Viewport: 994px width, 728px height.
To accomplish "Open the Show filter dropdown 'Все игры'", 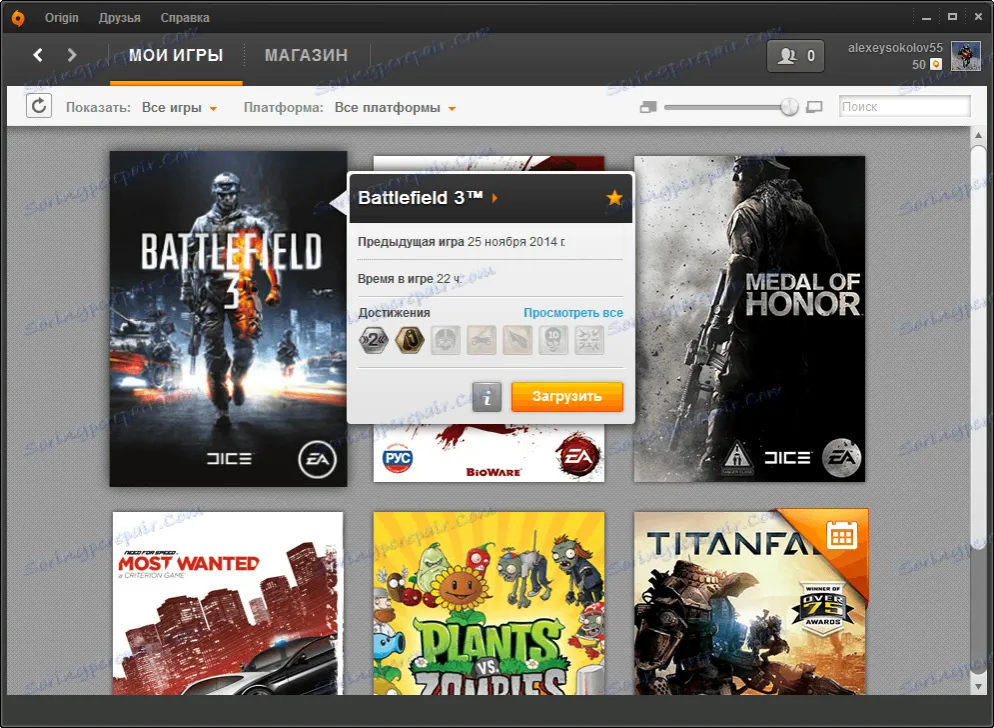I will point(179,108).
